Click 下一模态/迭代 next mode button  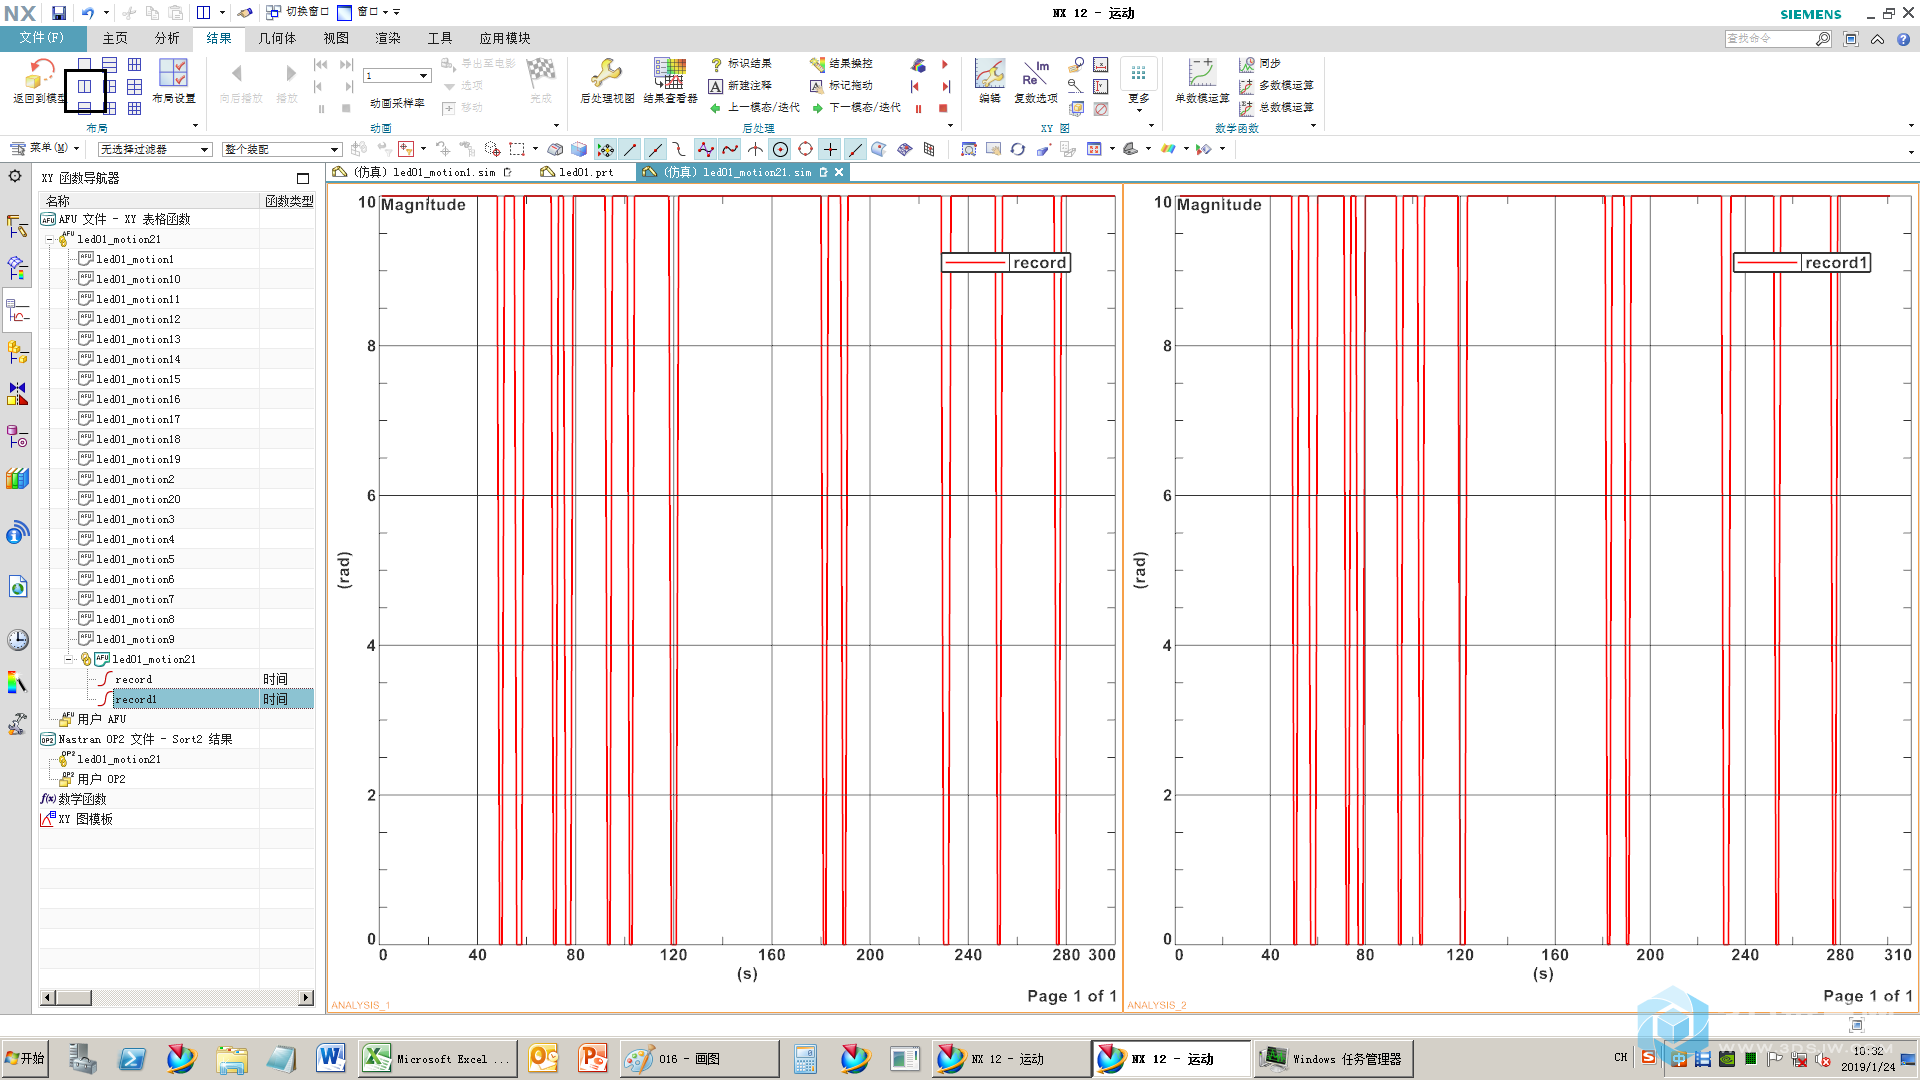856,108
